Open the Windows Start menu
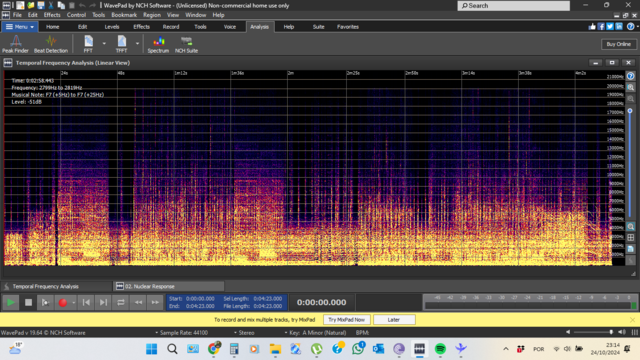 pyautogui.click(x=152, y=349)
